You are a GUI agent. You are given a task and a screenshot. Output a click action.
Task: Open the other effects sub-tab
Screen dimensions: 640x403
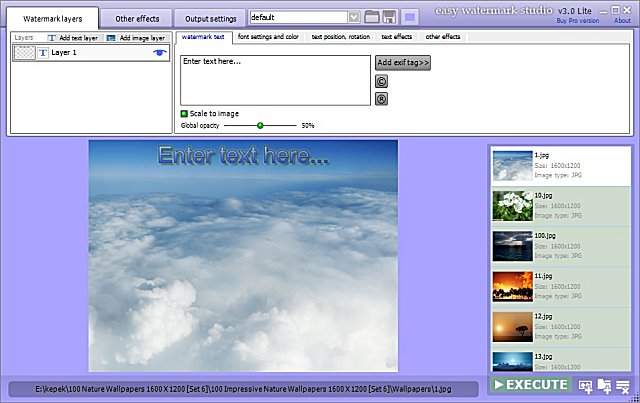[443, 37]
